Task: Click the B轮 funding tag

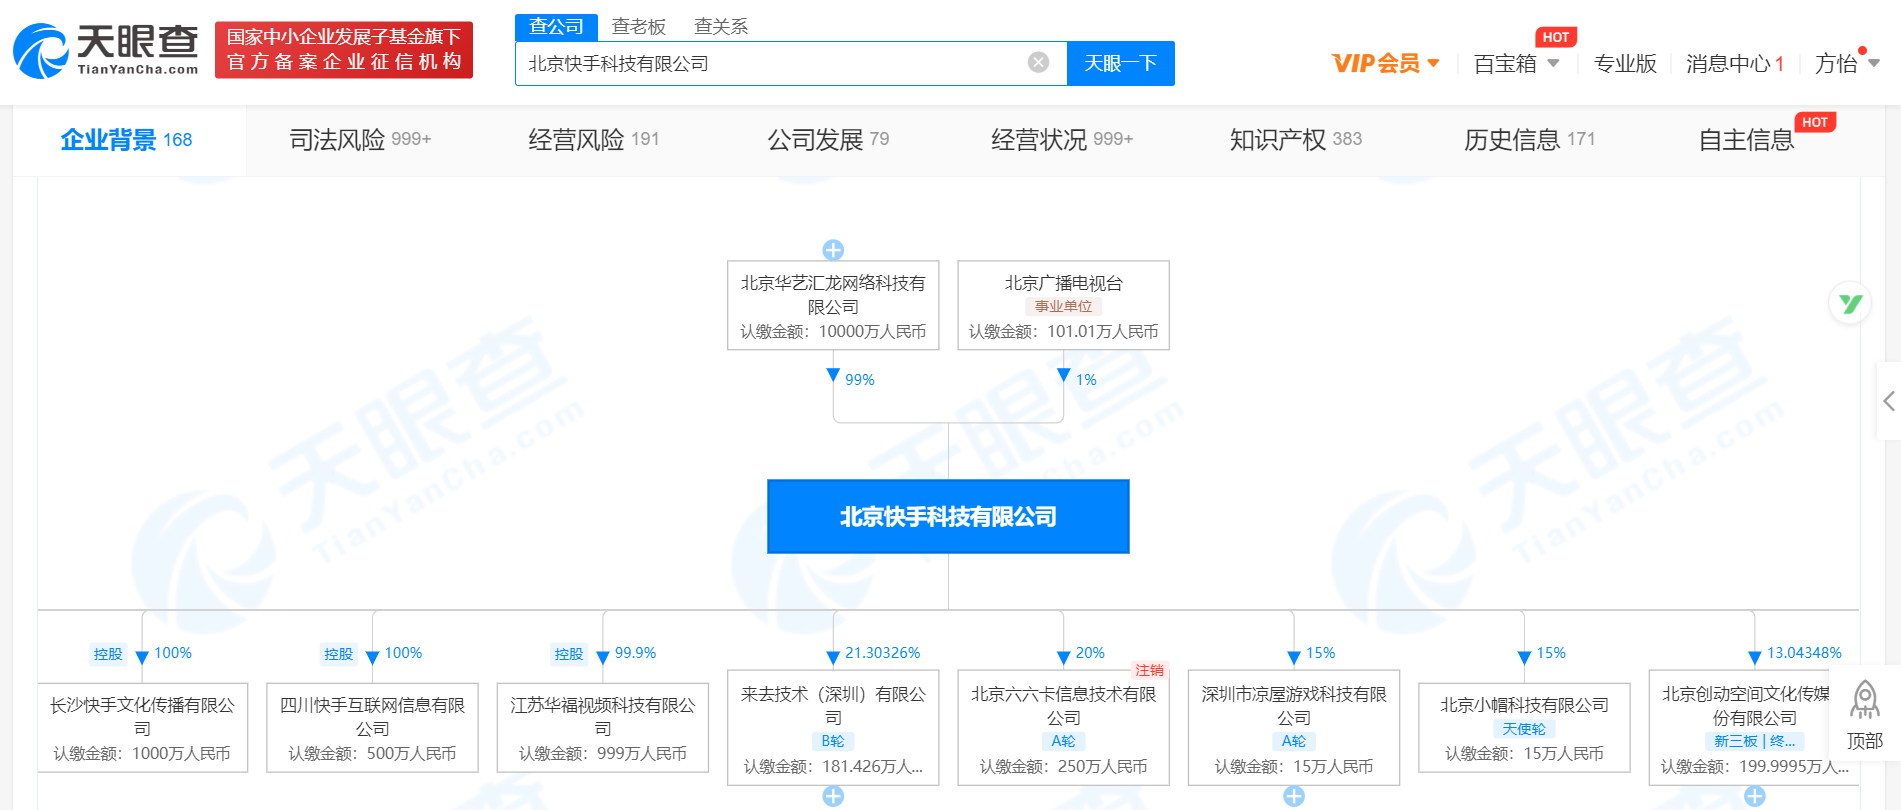Action: 833,741
